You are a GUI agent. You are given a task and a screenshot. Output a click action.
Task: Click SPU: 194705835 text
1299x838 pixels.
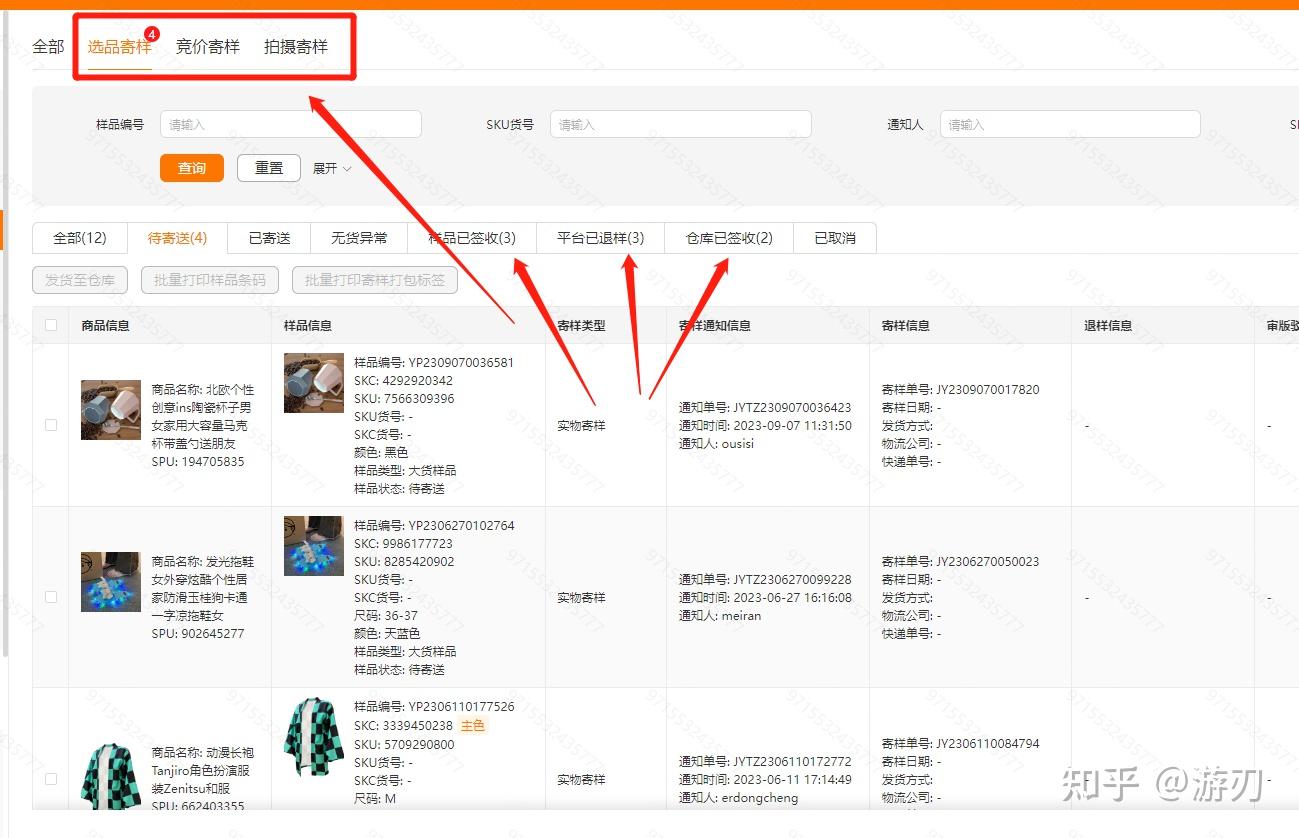click(x=198, y=462)
